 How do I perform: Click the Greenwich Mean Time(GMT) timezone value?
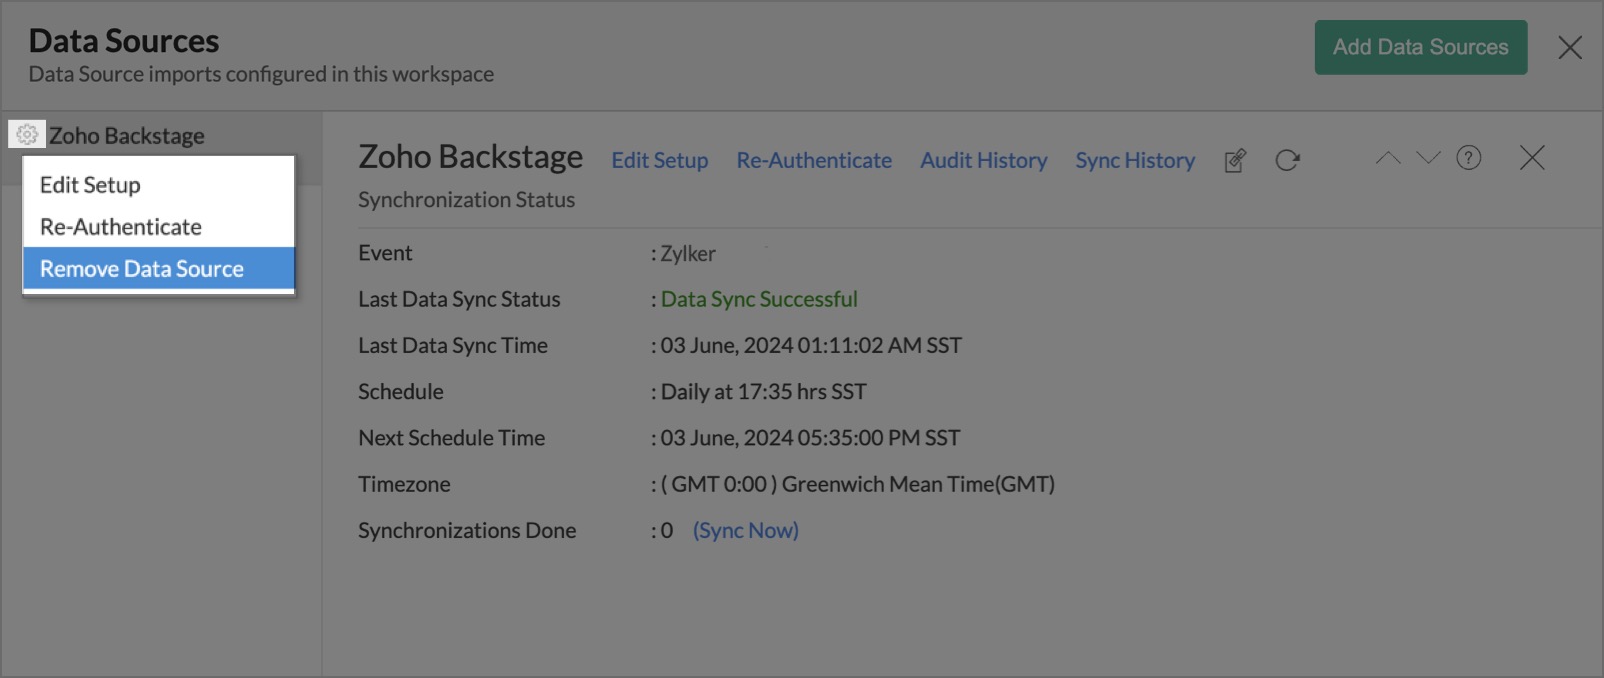point(858,484)
